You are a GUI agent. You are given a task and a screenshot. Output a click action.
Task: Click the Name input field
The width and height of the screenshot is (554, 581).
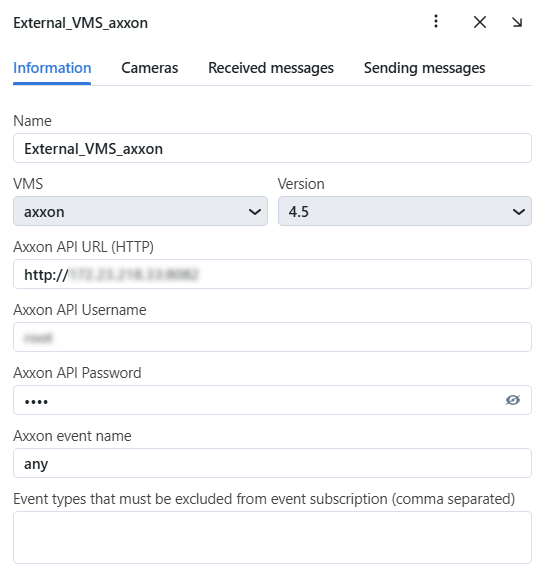click(272, 148)
